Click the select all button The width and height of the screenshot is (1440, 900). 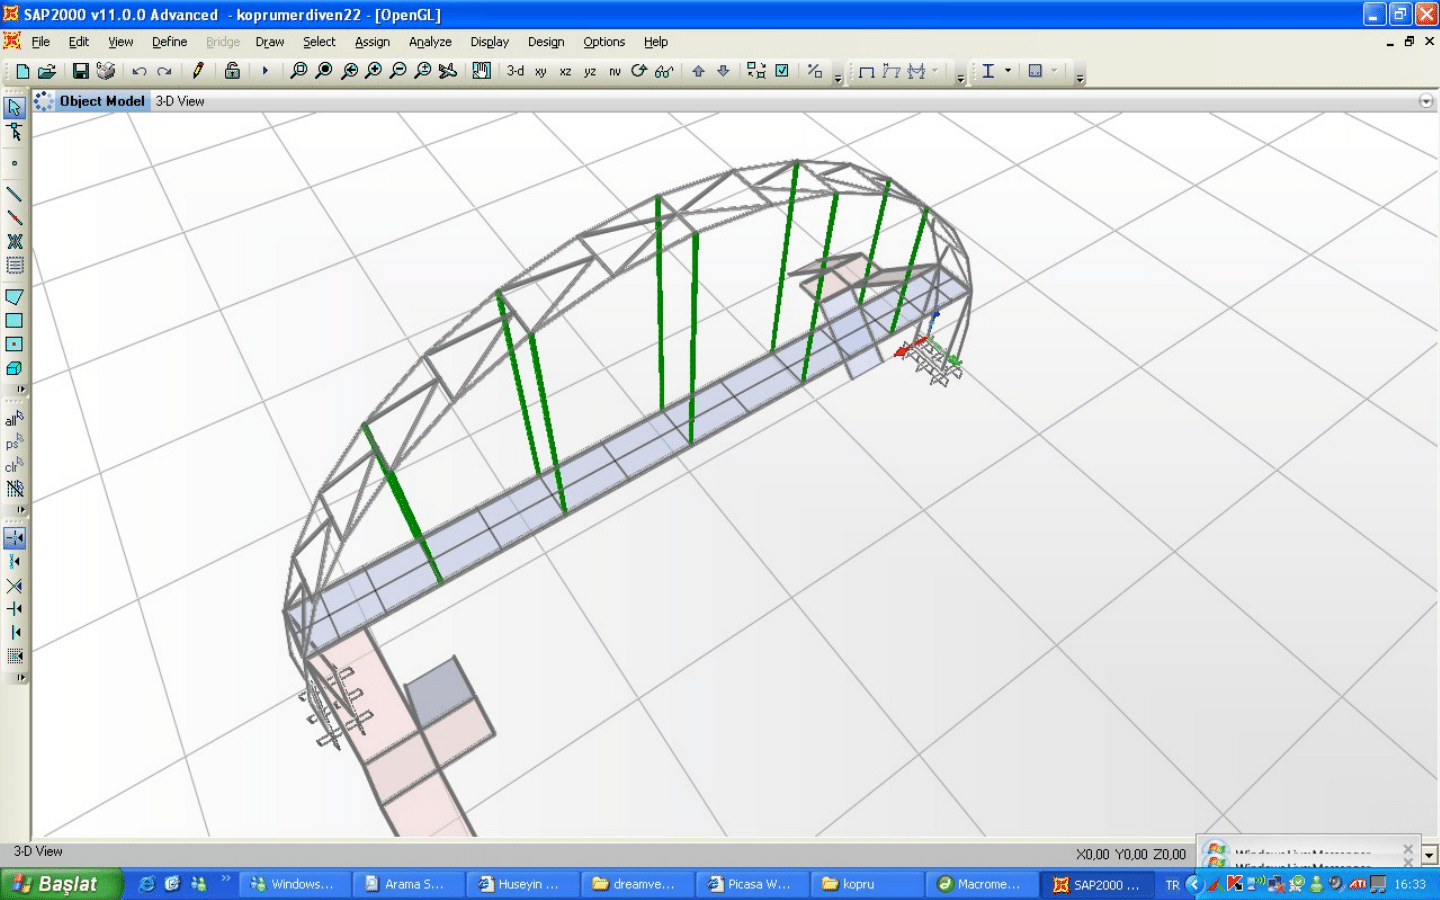point(14,419)
